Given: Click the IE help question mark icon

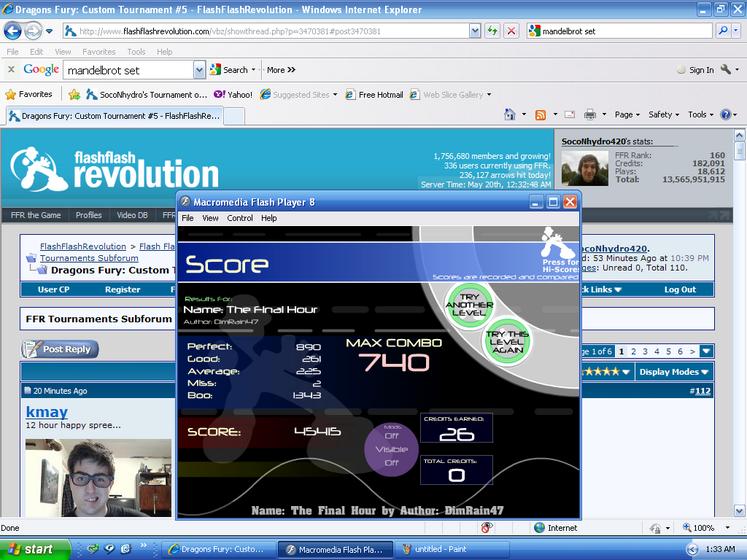Looking at the screenshot, I should click(x=725, y=114).
